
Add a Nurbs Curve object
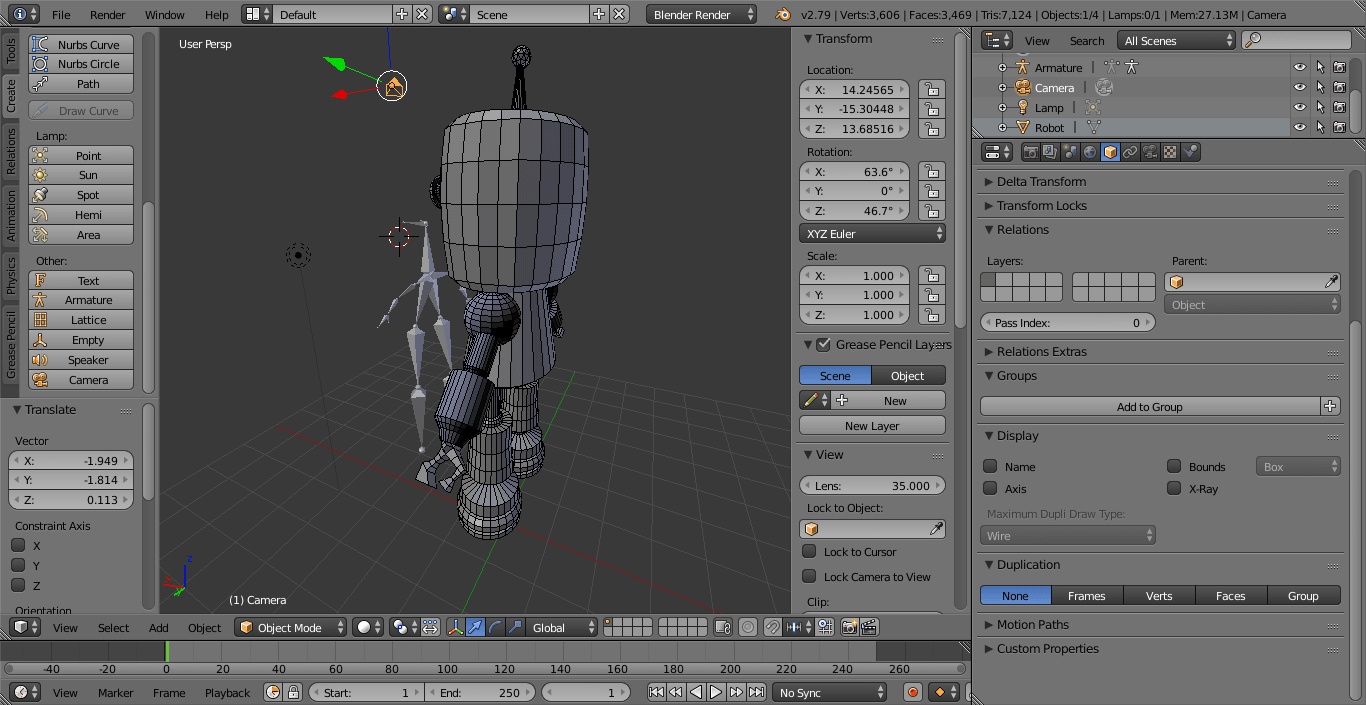click(x=81, y=45)
